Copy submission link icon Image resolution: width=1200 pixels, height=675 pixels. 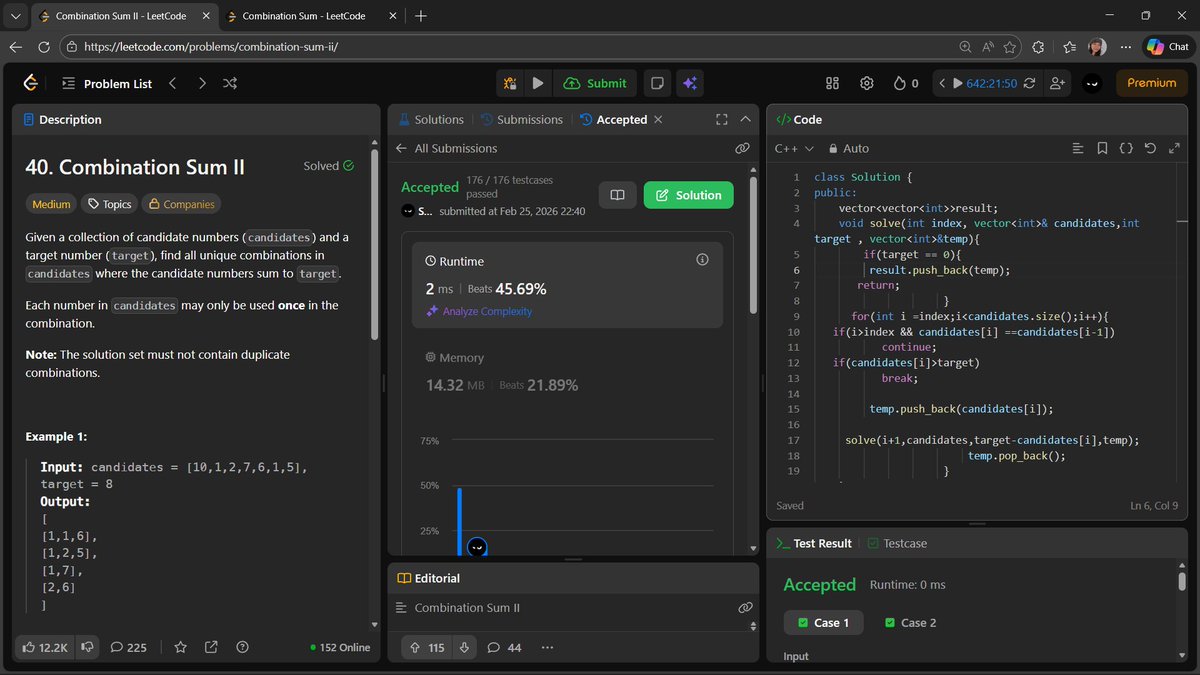point(742,148)
